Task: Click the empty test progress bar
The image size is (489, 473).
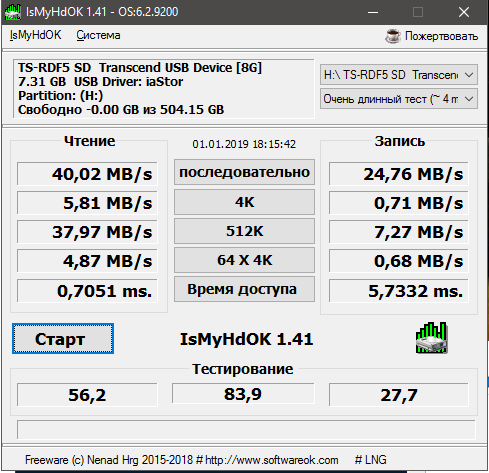Action: pos(246,430)
